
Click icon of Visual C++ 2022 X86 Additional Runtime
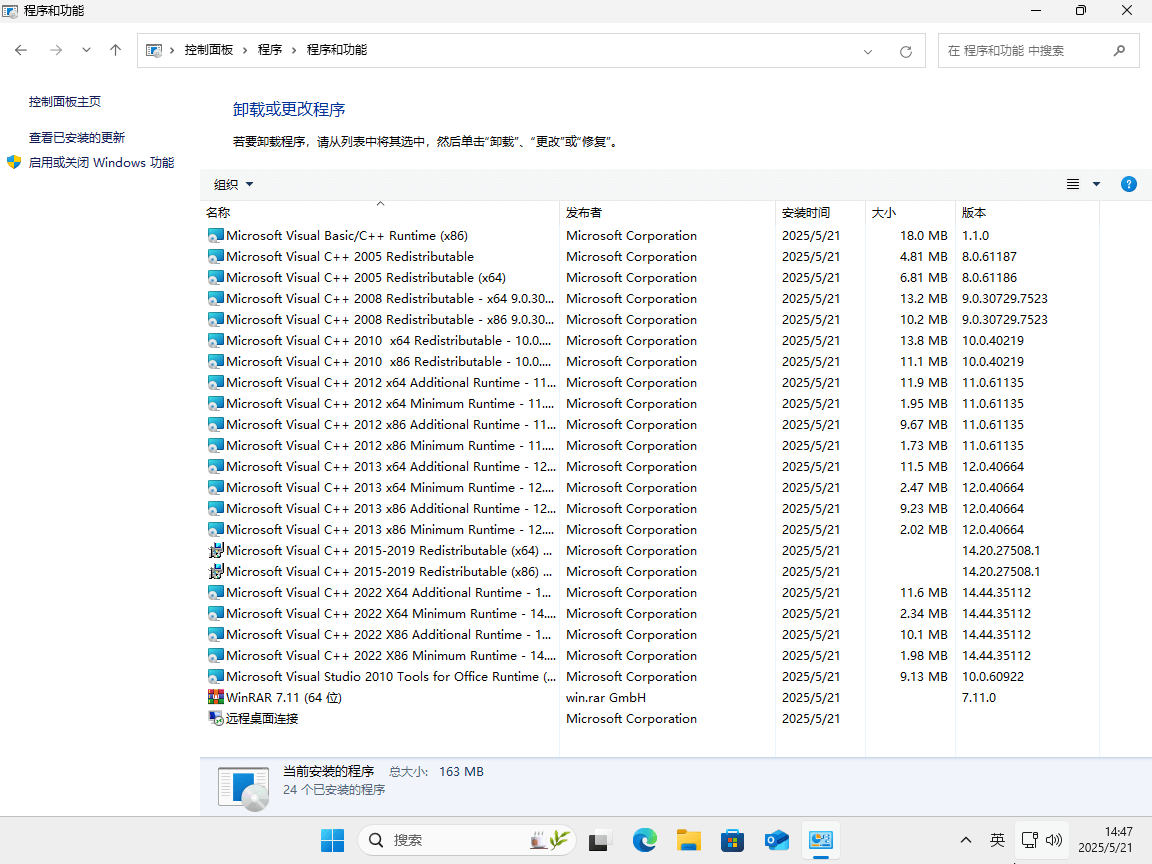[215, 635]
